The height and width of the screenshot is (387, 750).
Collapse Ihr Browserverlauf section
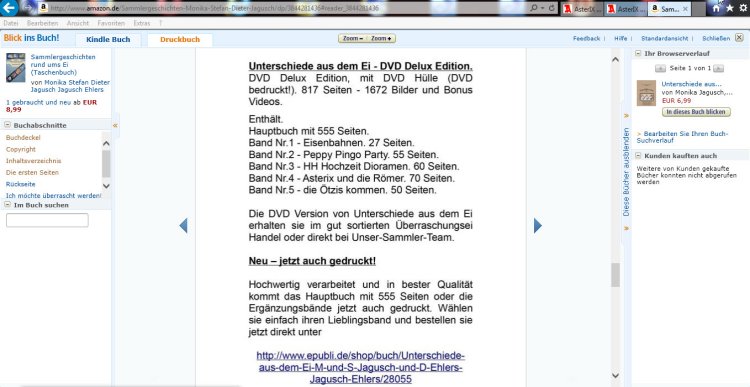[638, 54]
